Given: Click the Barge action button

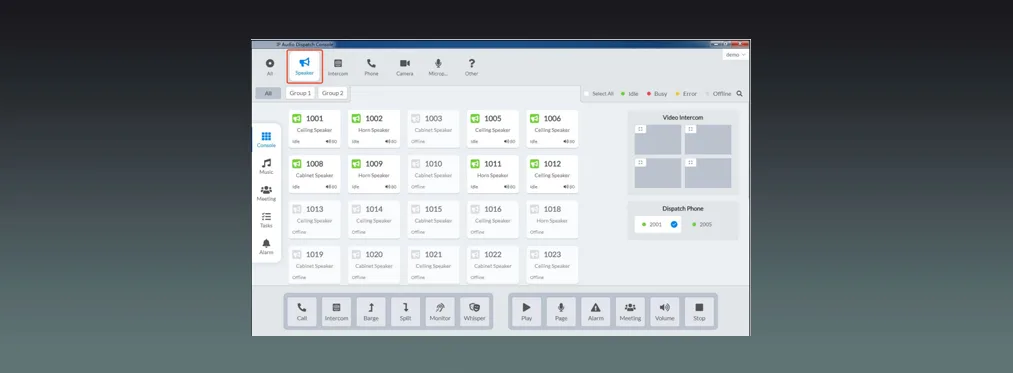Looking at the screenshot, I should pyautogui.click(x=371, y=312).
